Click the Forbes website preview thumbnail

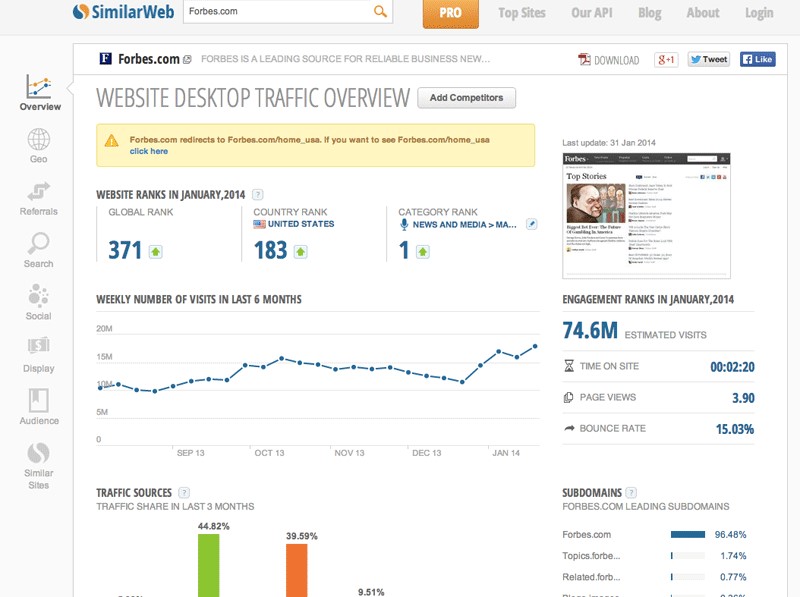(x=646, y=215)
